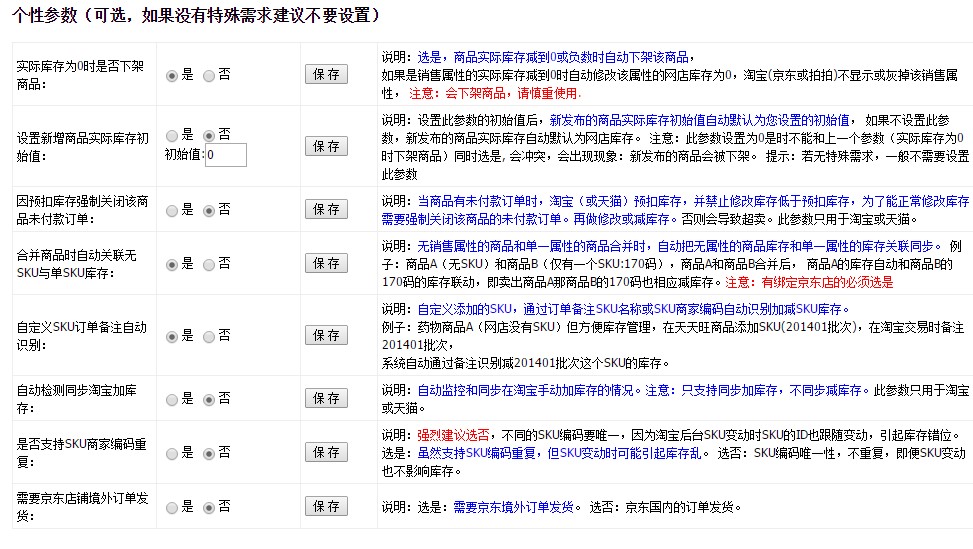Click 是 radio for 实际库存为0时是否下架商品
973x549 pixels.
click(x=172, y=75)
